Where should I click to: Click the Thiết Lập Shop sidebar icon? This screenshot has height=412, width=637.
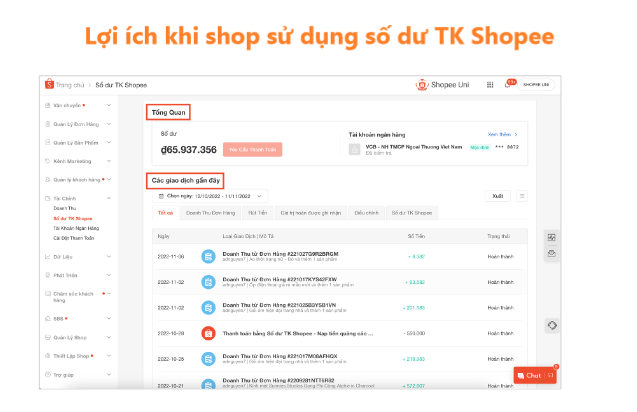click(48, 356)
